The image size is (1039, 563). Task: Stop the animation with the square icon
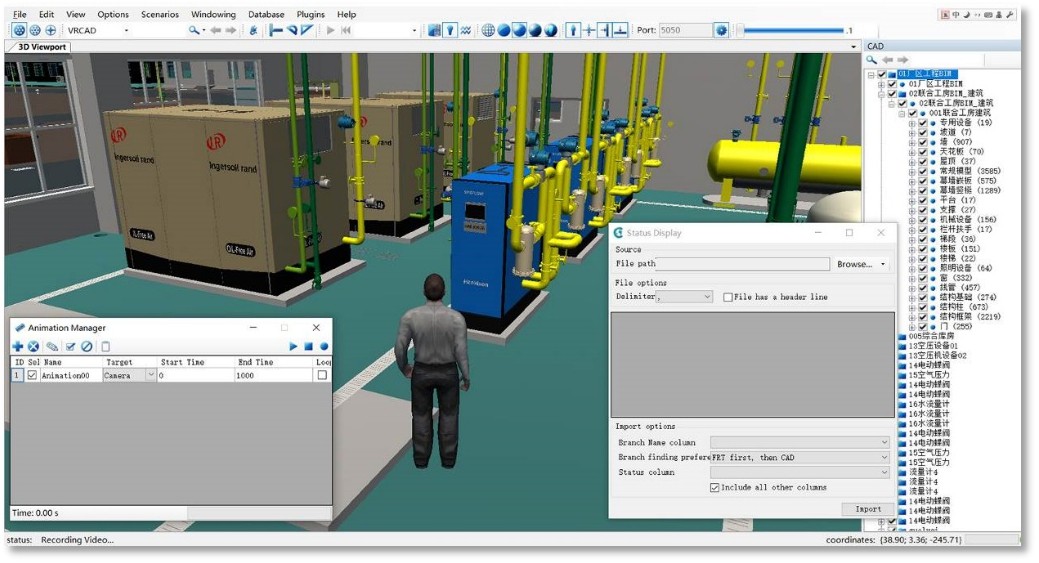coord(309,346)
